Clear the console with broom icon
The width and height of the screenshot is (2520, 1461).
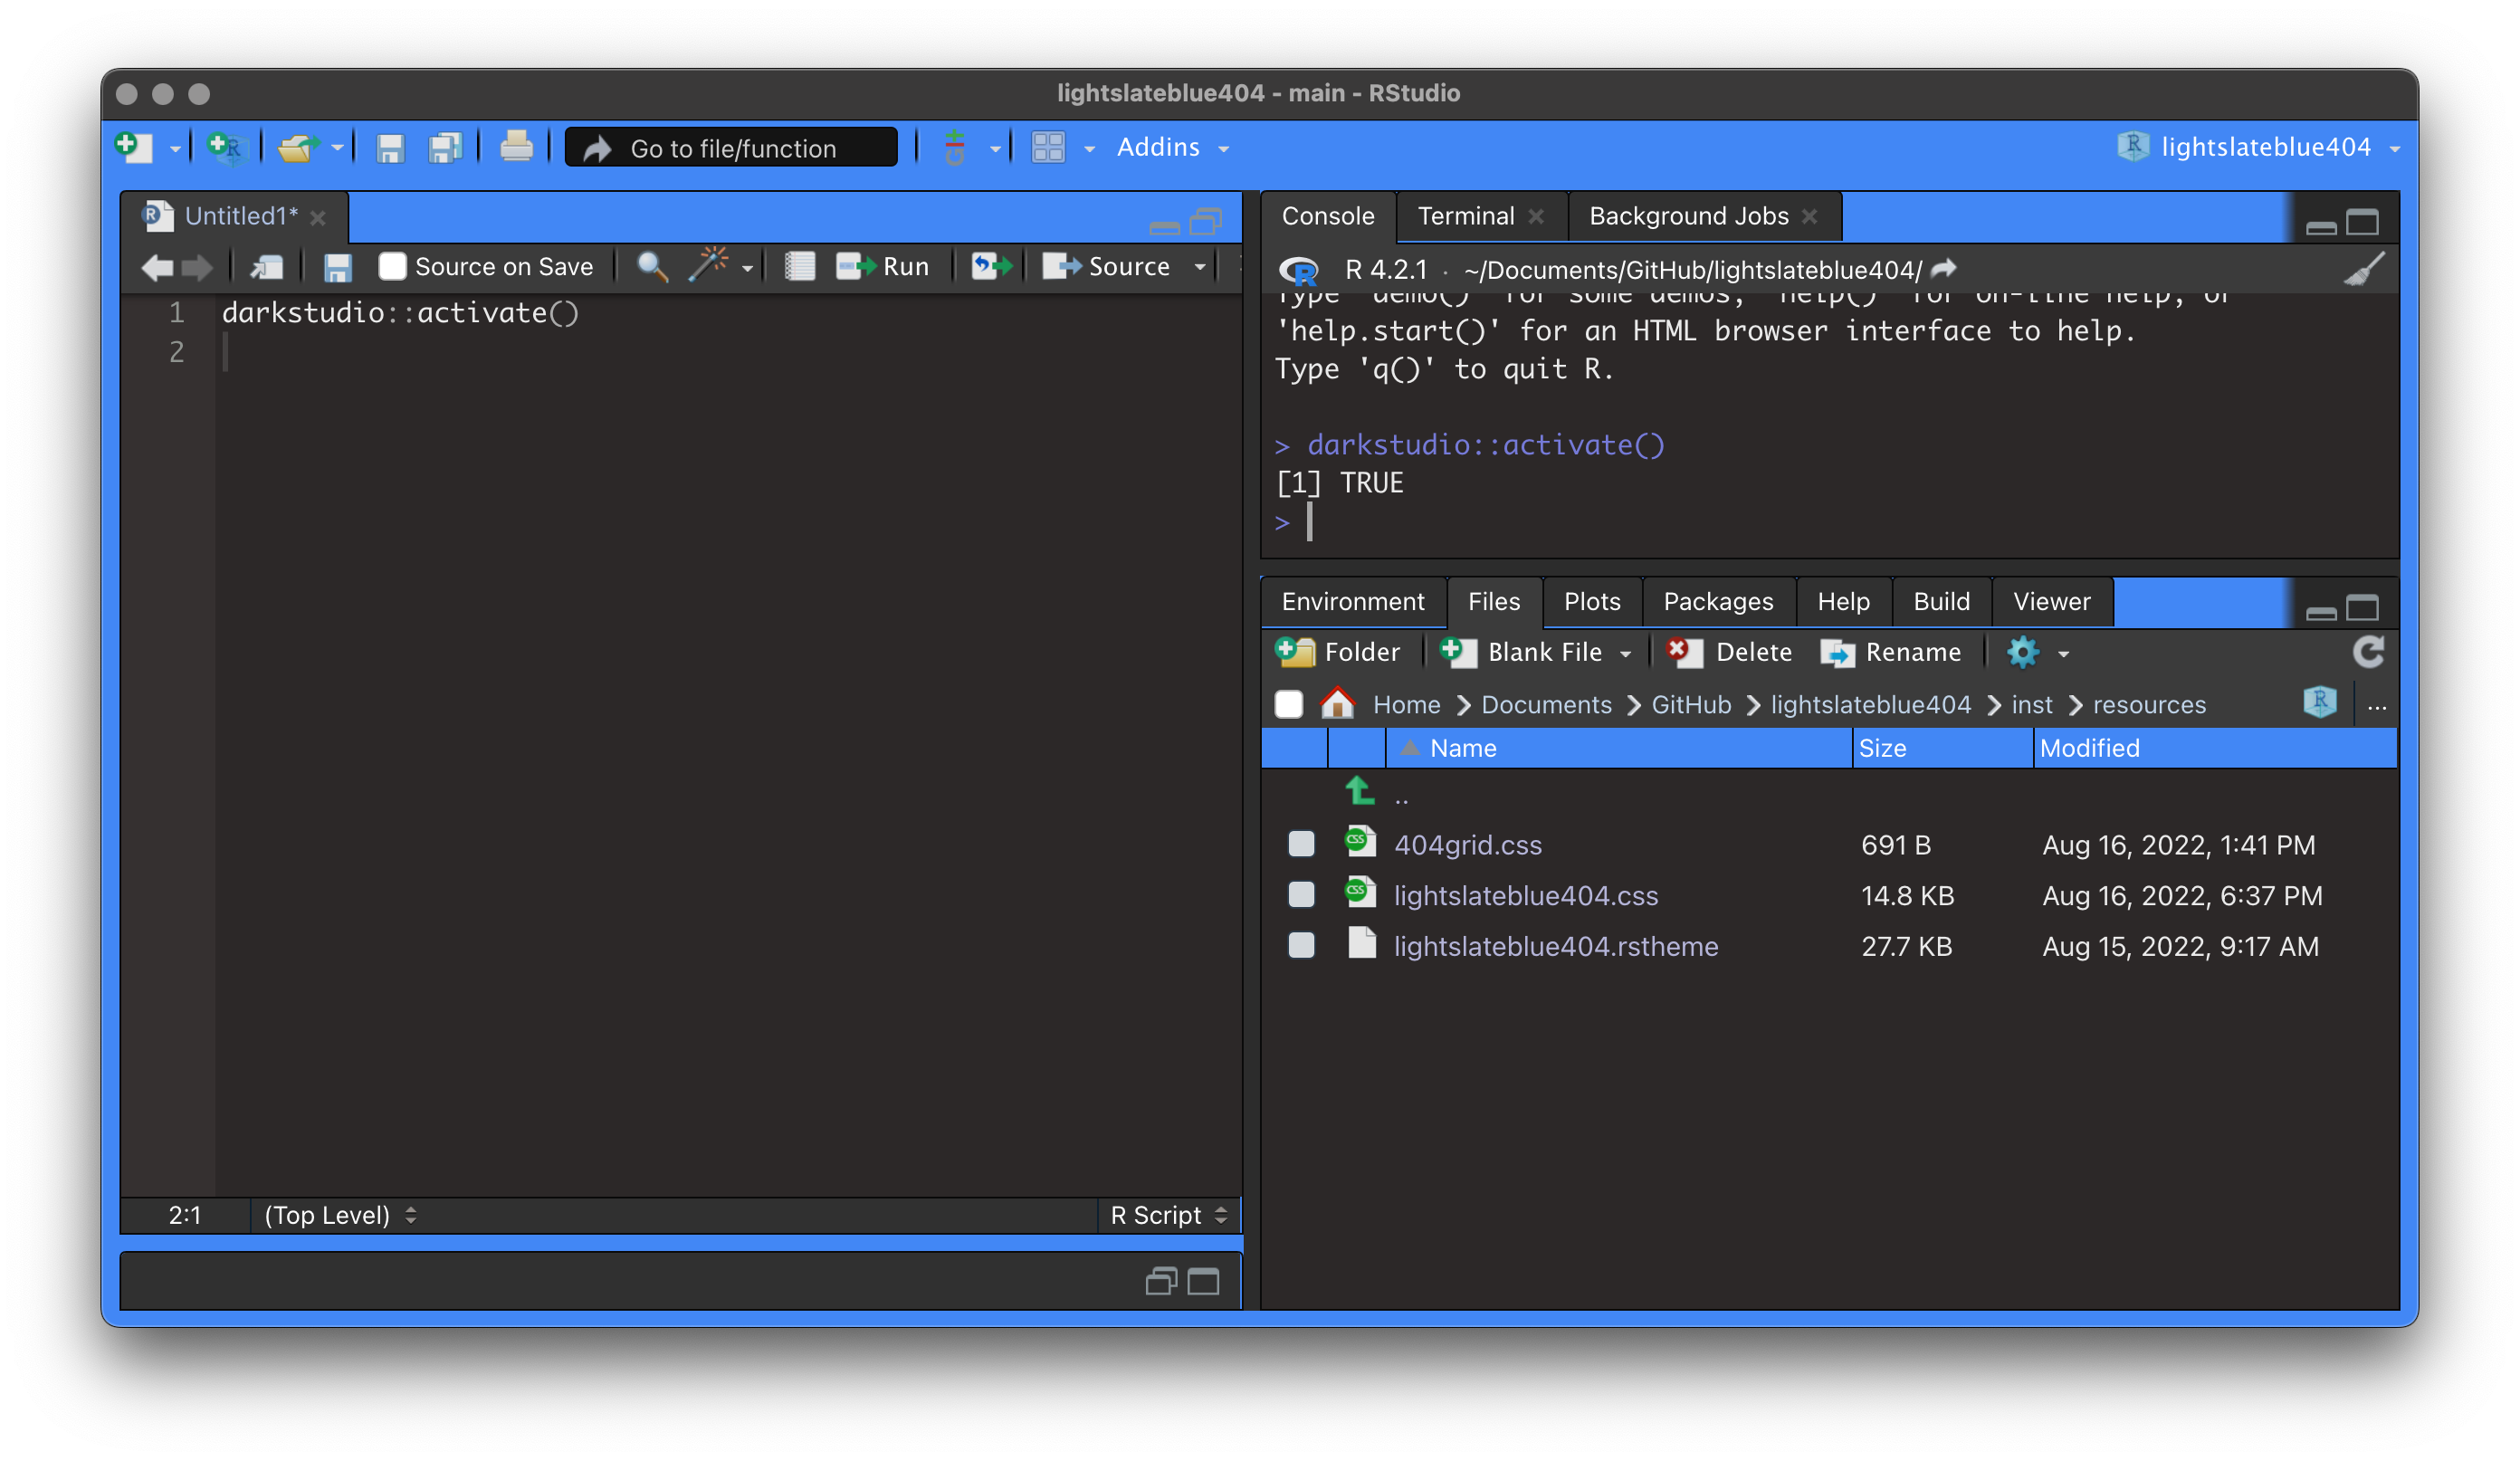point(2364,270)
